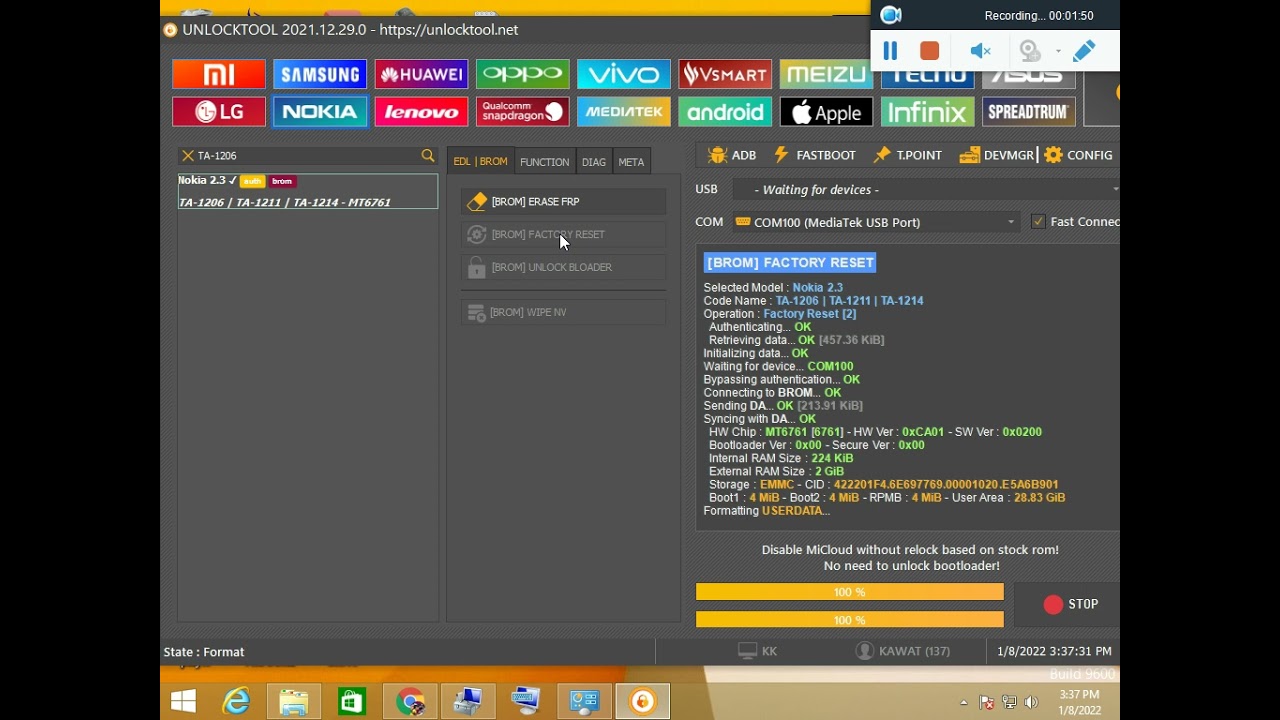1280x720 pixels.
Task: Open Internet Explorer from taskbar
Action: pos(236,701)
